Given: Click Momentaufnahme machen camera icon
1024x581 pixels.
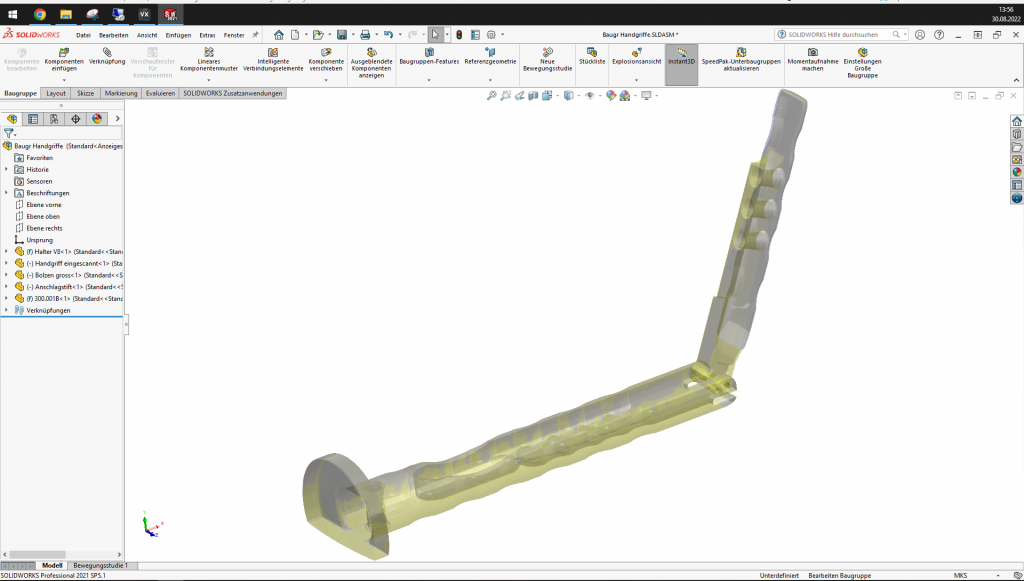Looking at the screenshot, I should (812, 56).
